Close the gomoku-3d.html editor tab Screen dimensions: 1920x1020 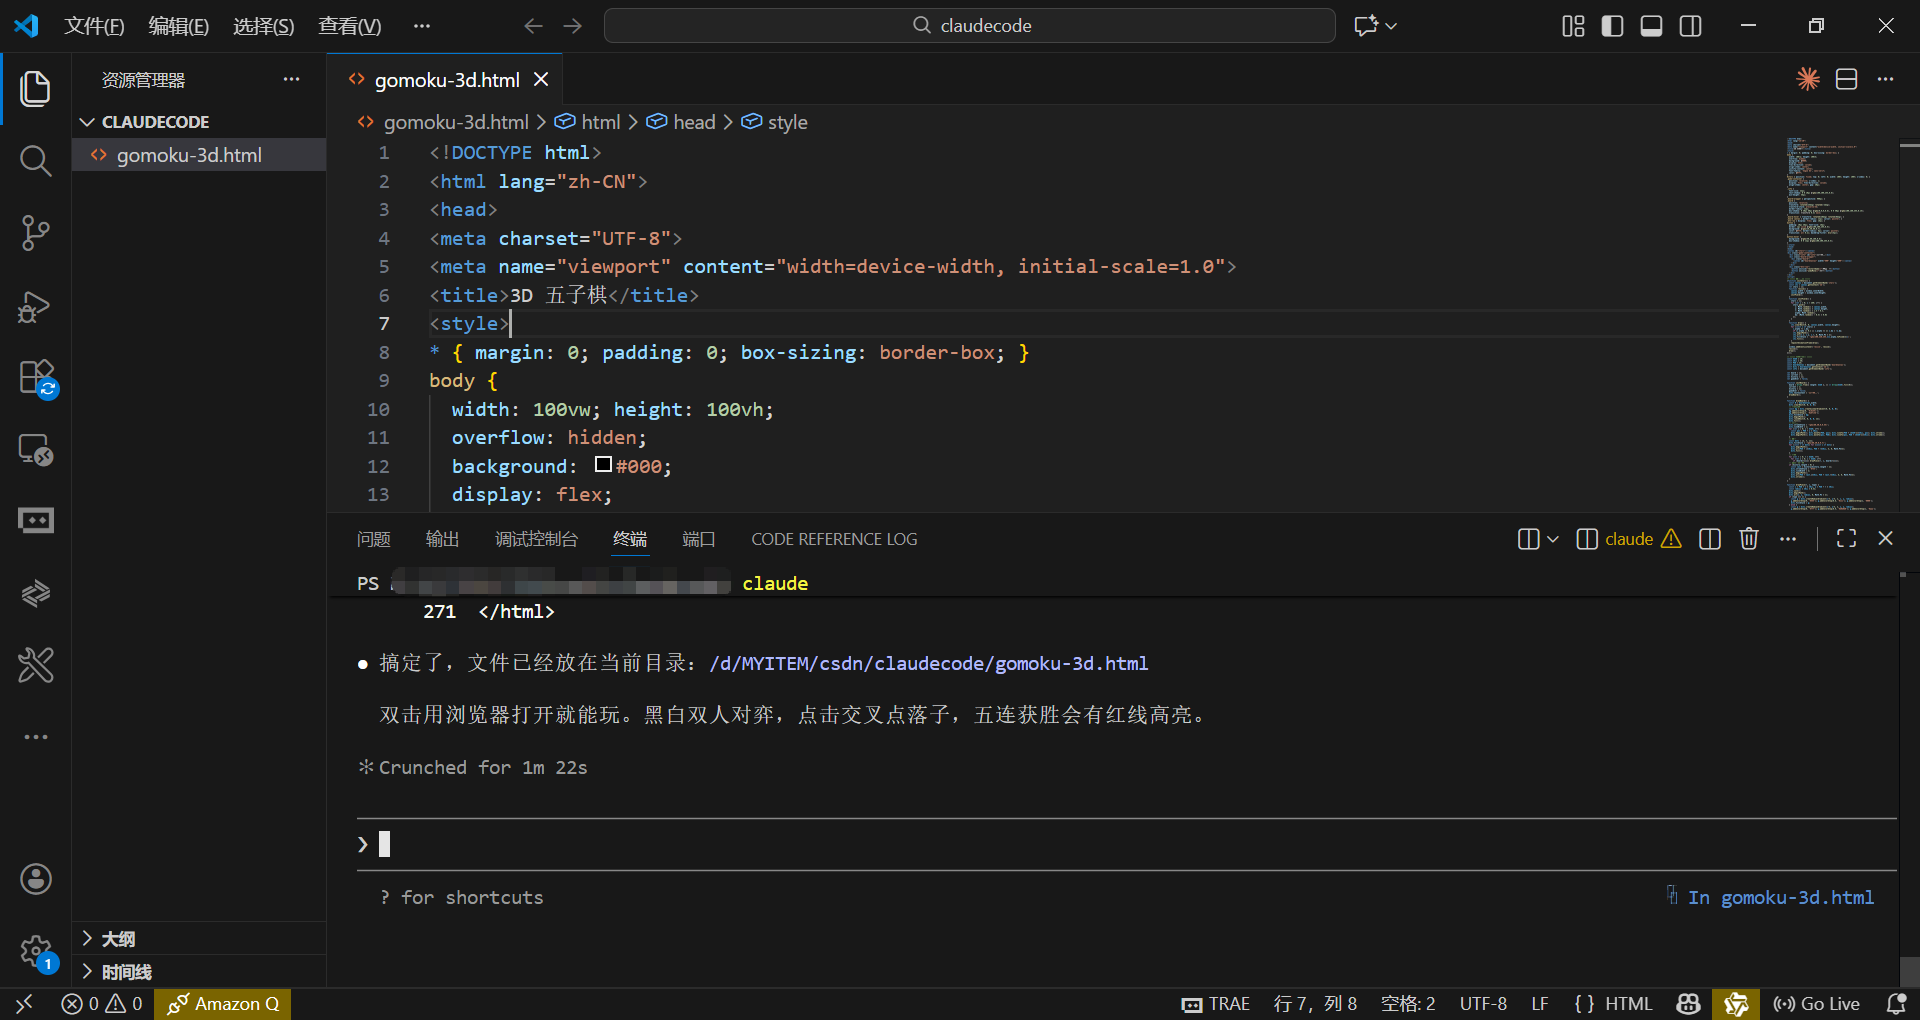(x=541, y=79)
